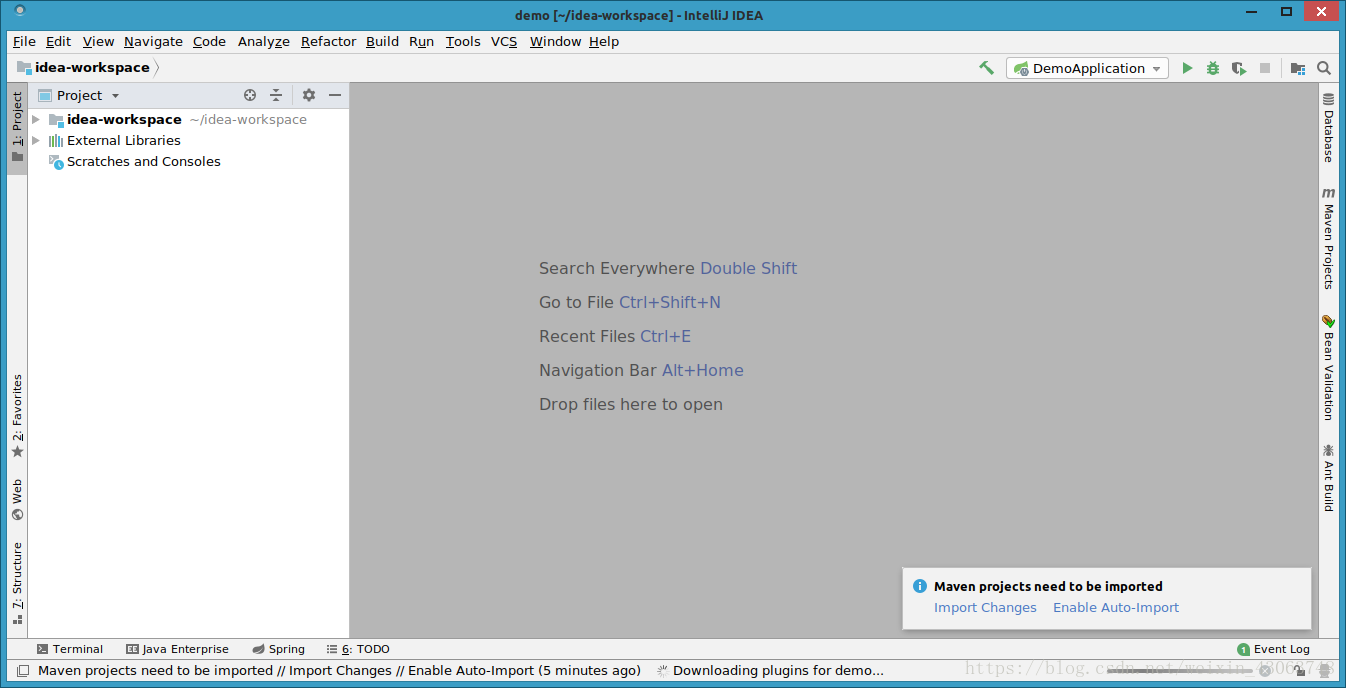This screenshot has width=1346, height=688.
Task: Debug DemoApplication with the bug icon
Action: (x=1213, y=68)
